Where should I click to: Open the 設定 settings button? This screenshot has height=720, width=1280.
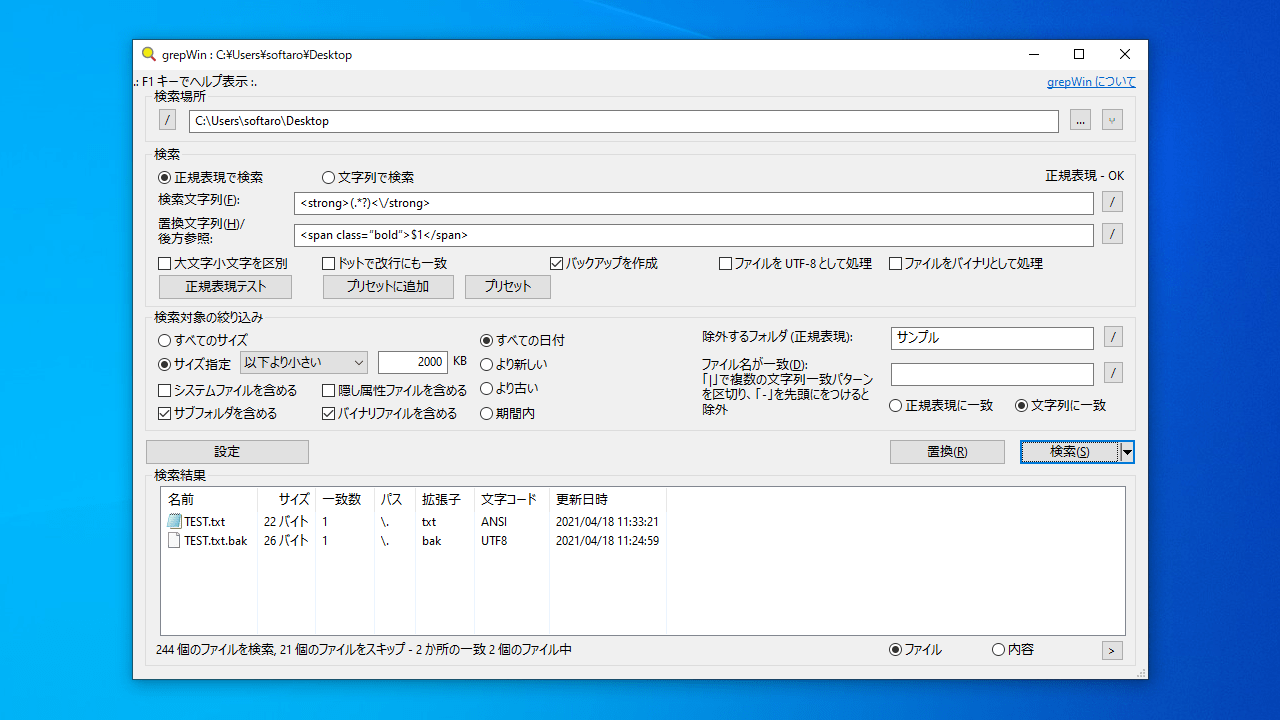[x=227, y=452]
